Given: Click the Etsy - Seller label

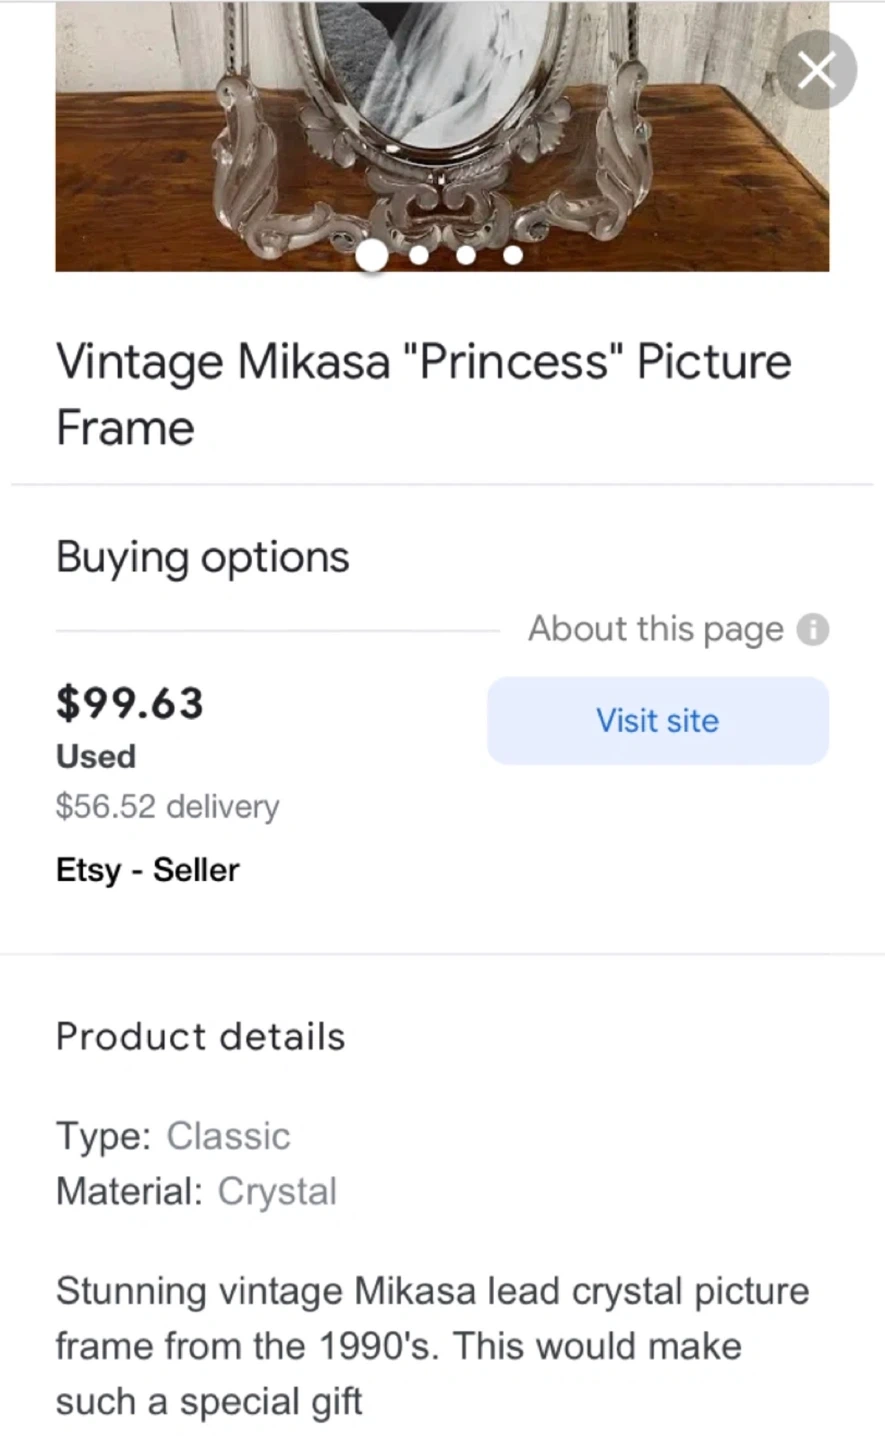Looking at the screenshot, I should (x=148, y=870).
